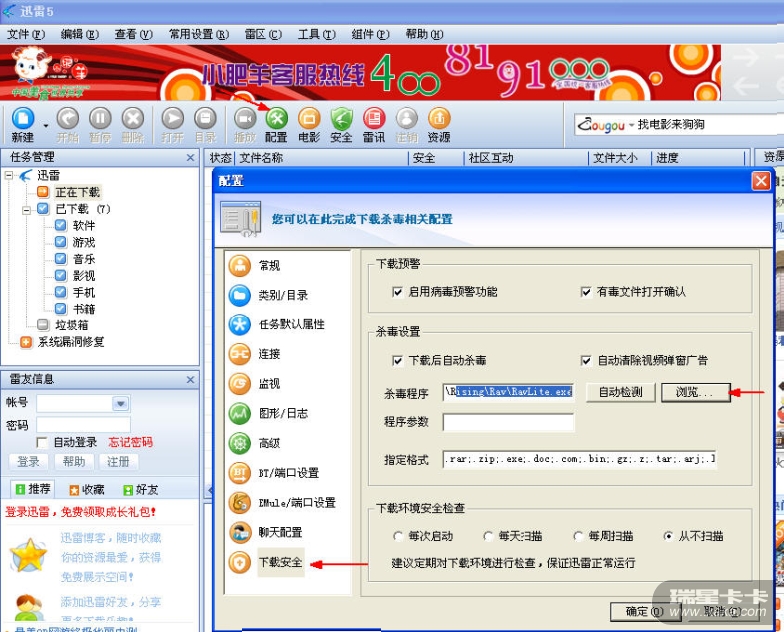
Task: Toggle 有毒文件打开确认 checkbox
Action: [586, 292]
